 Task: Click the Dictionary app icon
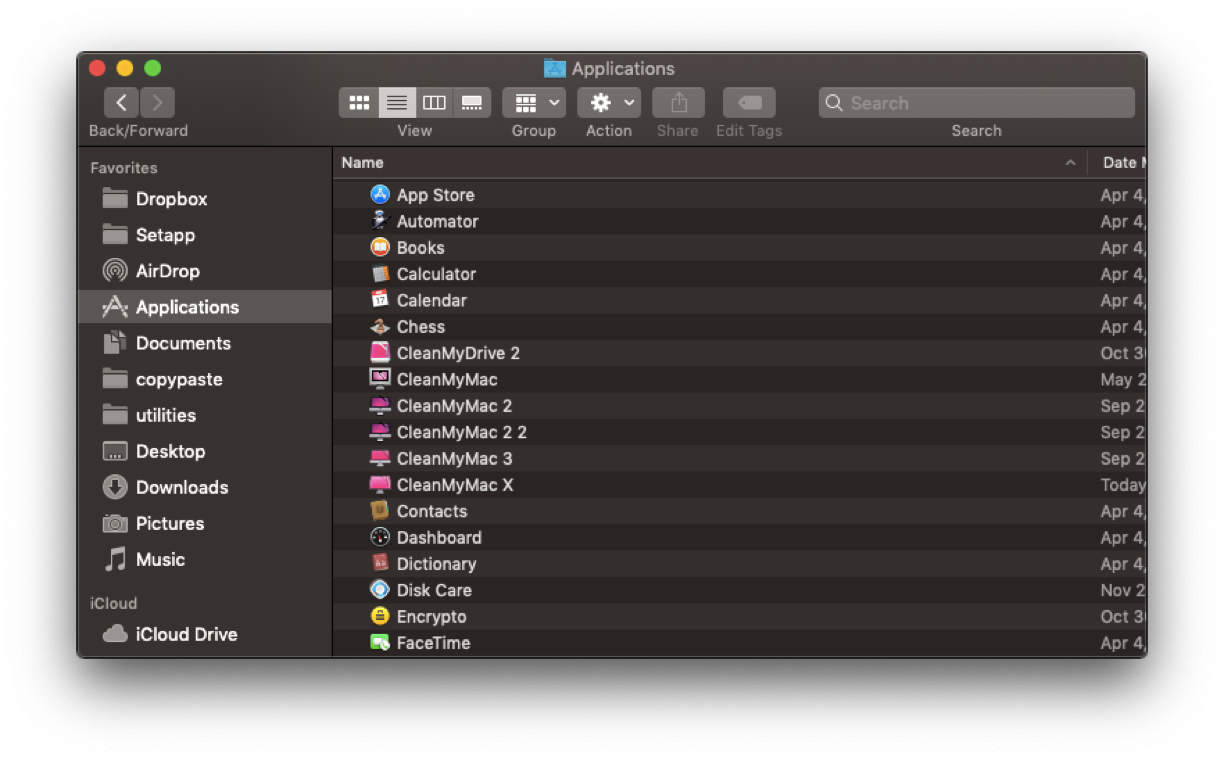(380, 564)
